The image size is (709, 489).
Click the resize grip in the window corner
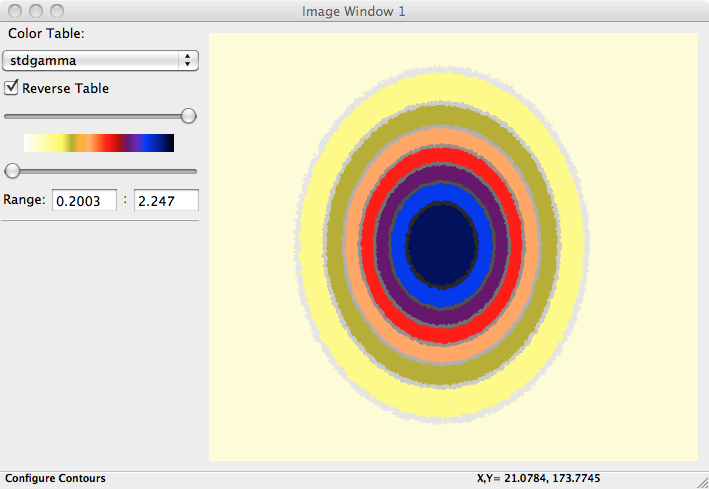pyautogui.click(x=701, y=481)
